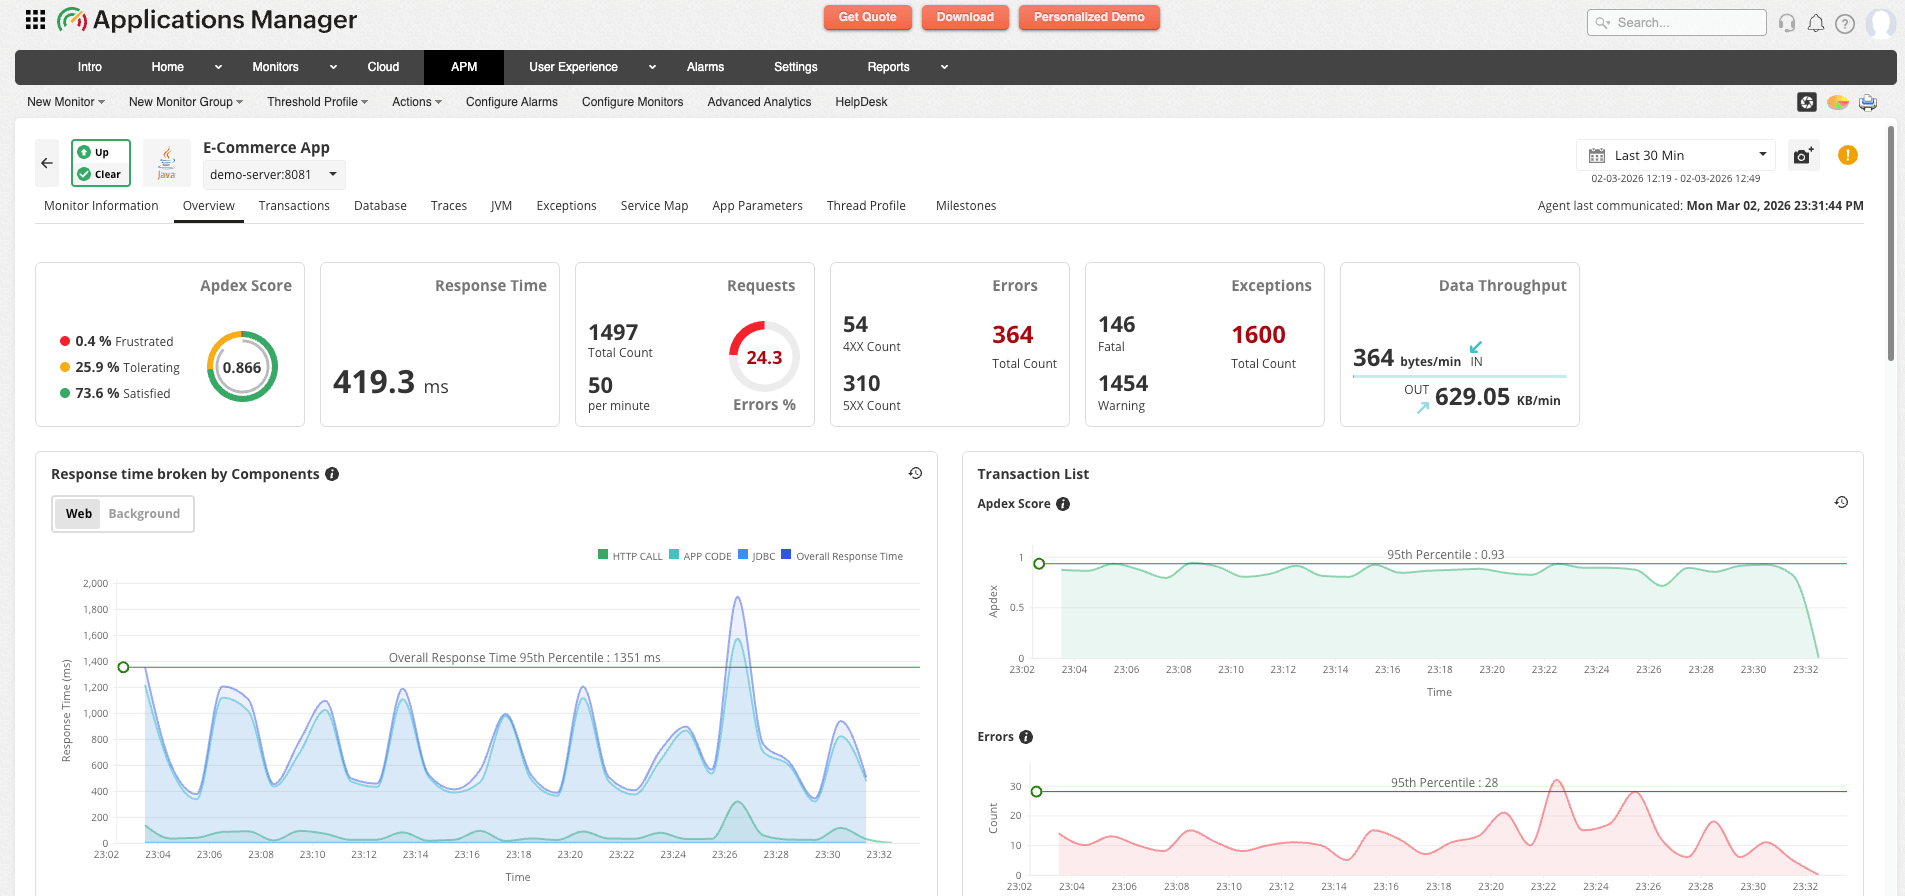This screenshot has height=896, width=1905.
Task: Open the HelpDesk link
Action: click(x=861, y=102)
